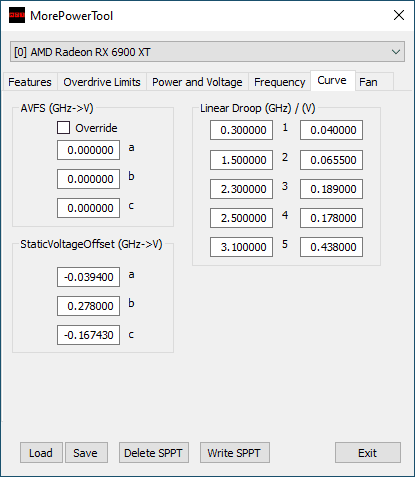Click the StaticVoltageOffset (GHz->V) group label
Viewport: 415px width, 477px height.
click(91, 244)
